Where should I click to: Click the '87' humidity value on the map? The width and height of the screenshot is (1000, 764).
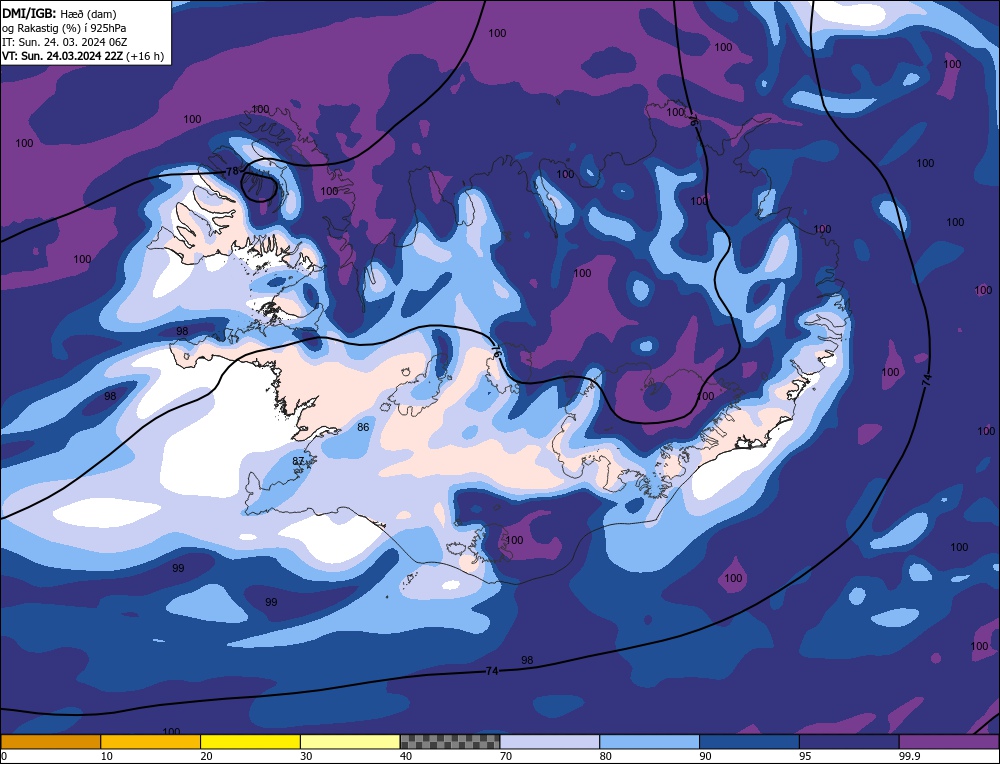coord(298,461)
